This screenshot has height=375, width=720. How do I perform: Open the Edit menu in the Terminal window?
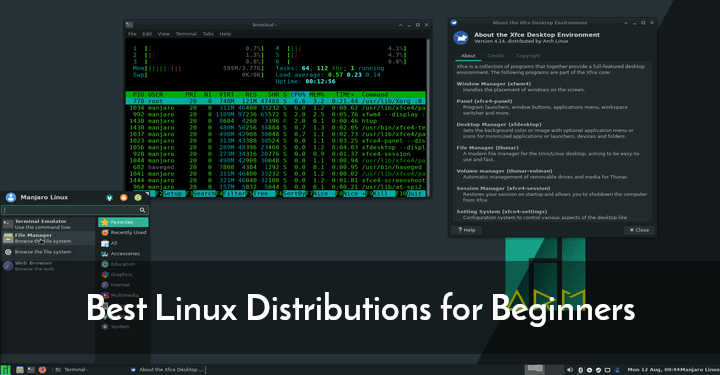click(147, 34)
